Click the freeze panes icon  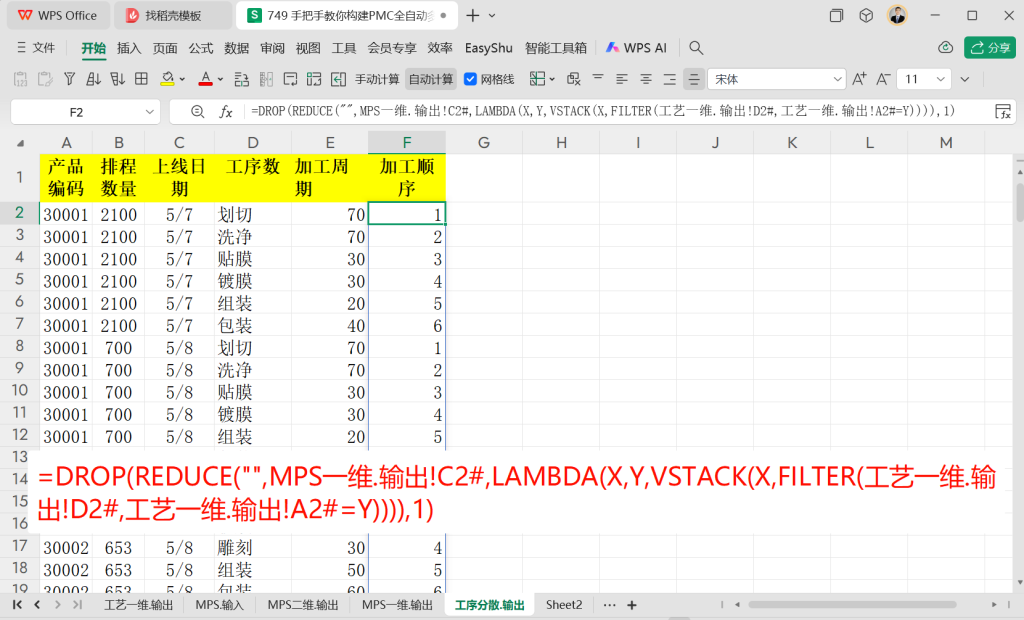click(x=314, y=79)
